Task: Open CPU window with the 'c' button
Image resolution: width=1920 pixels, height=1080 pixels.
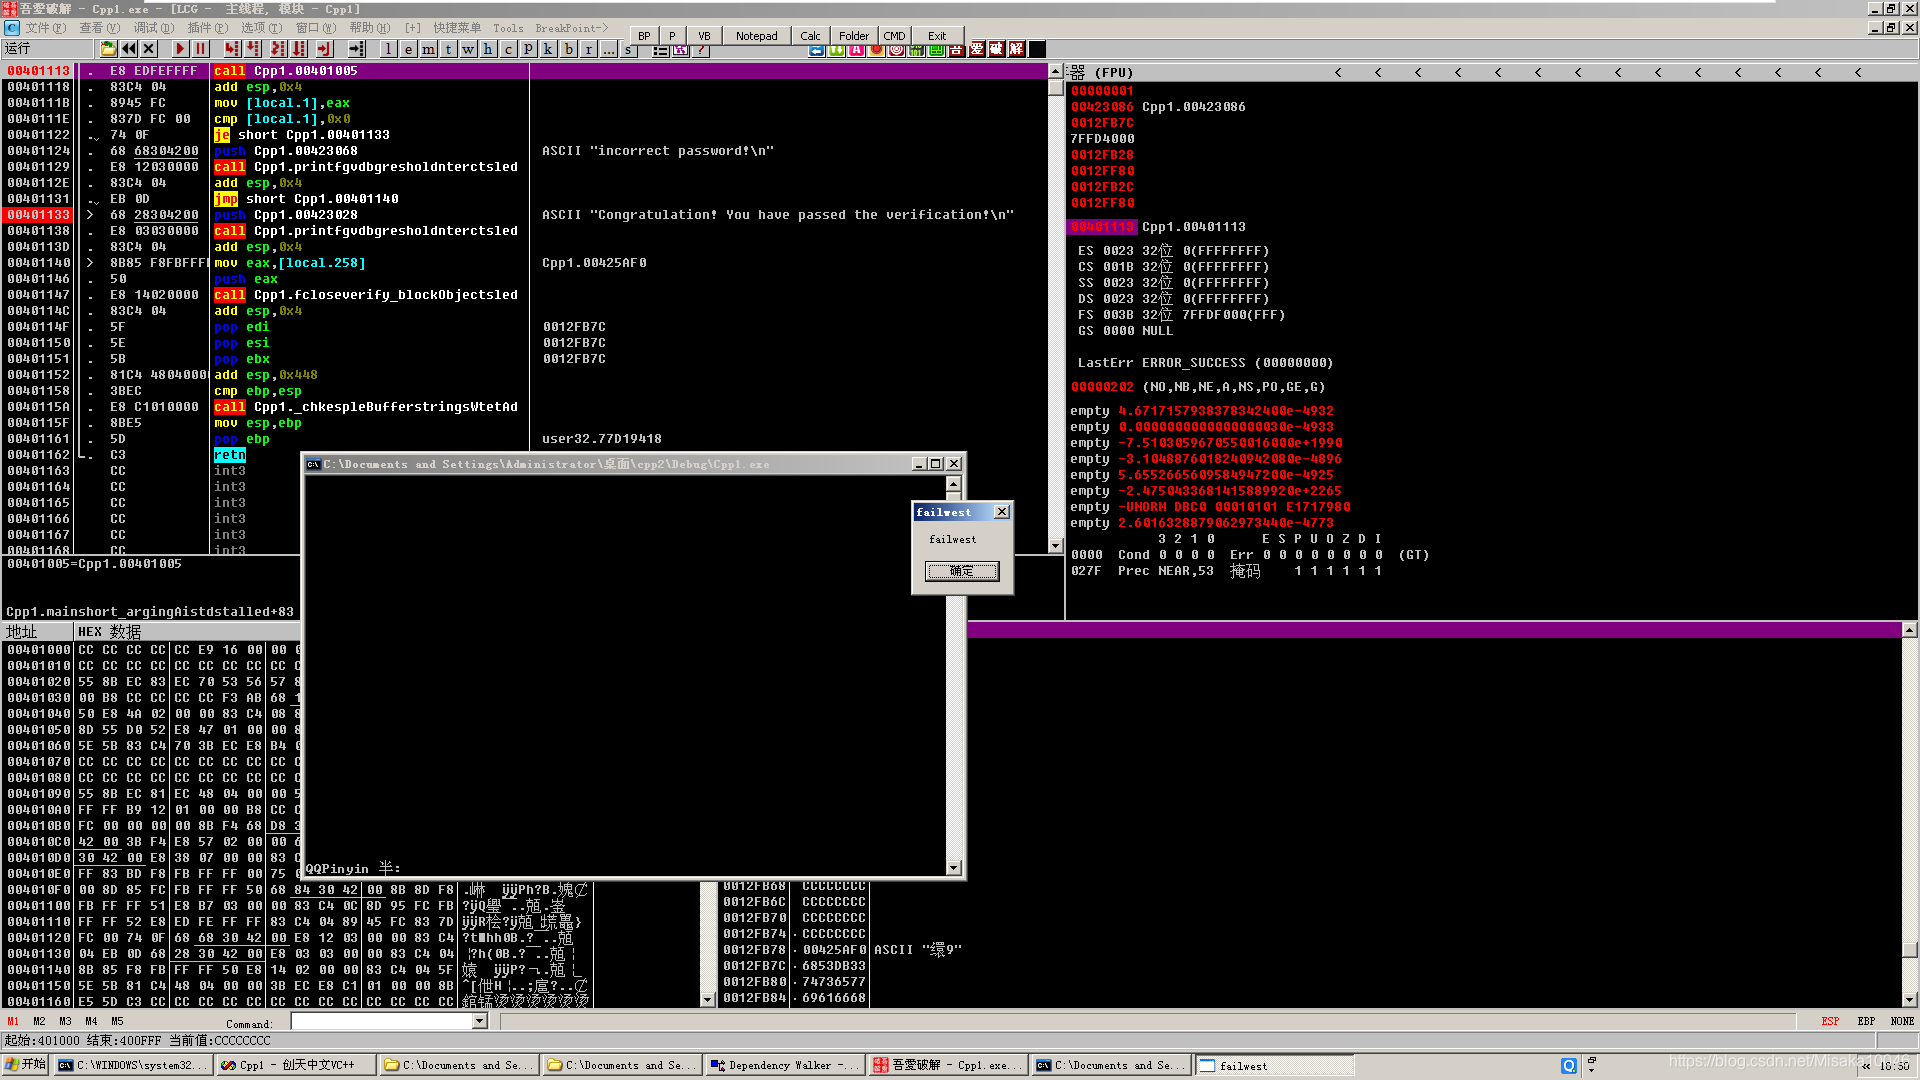Action: 508,49
